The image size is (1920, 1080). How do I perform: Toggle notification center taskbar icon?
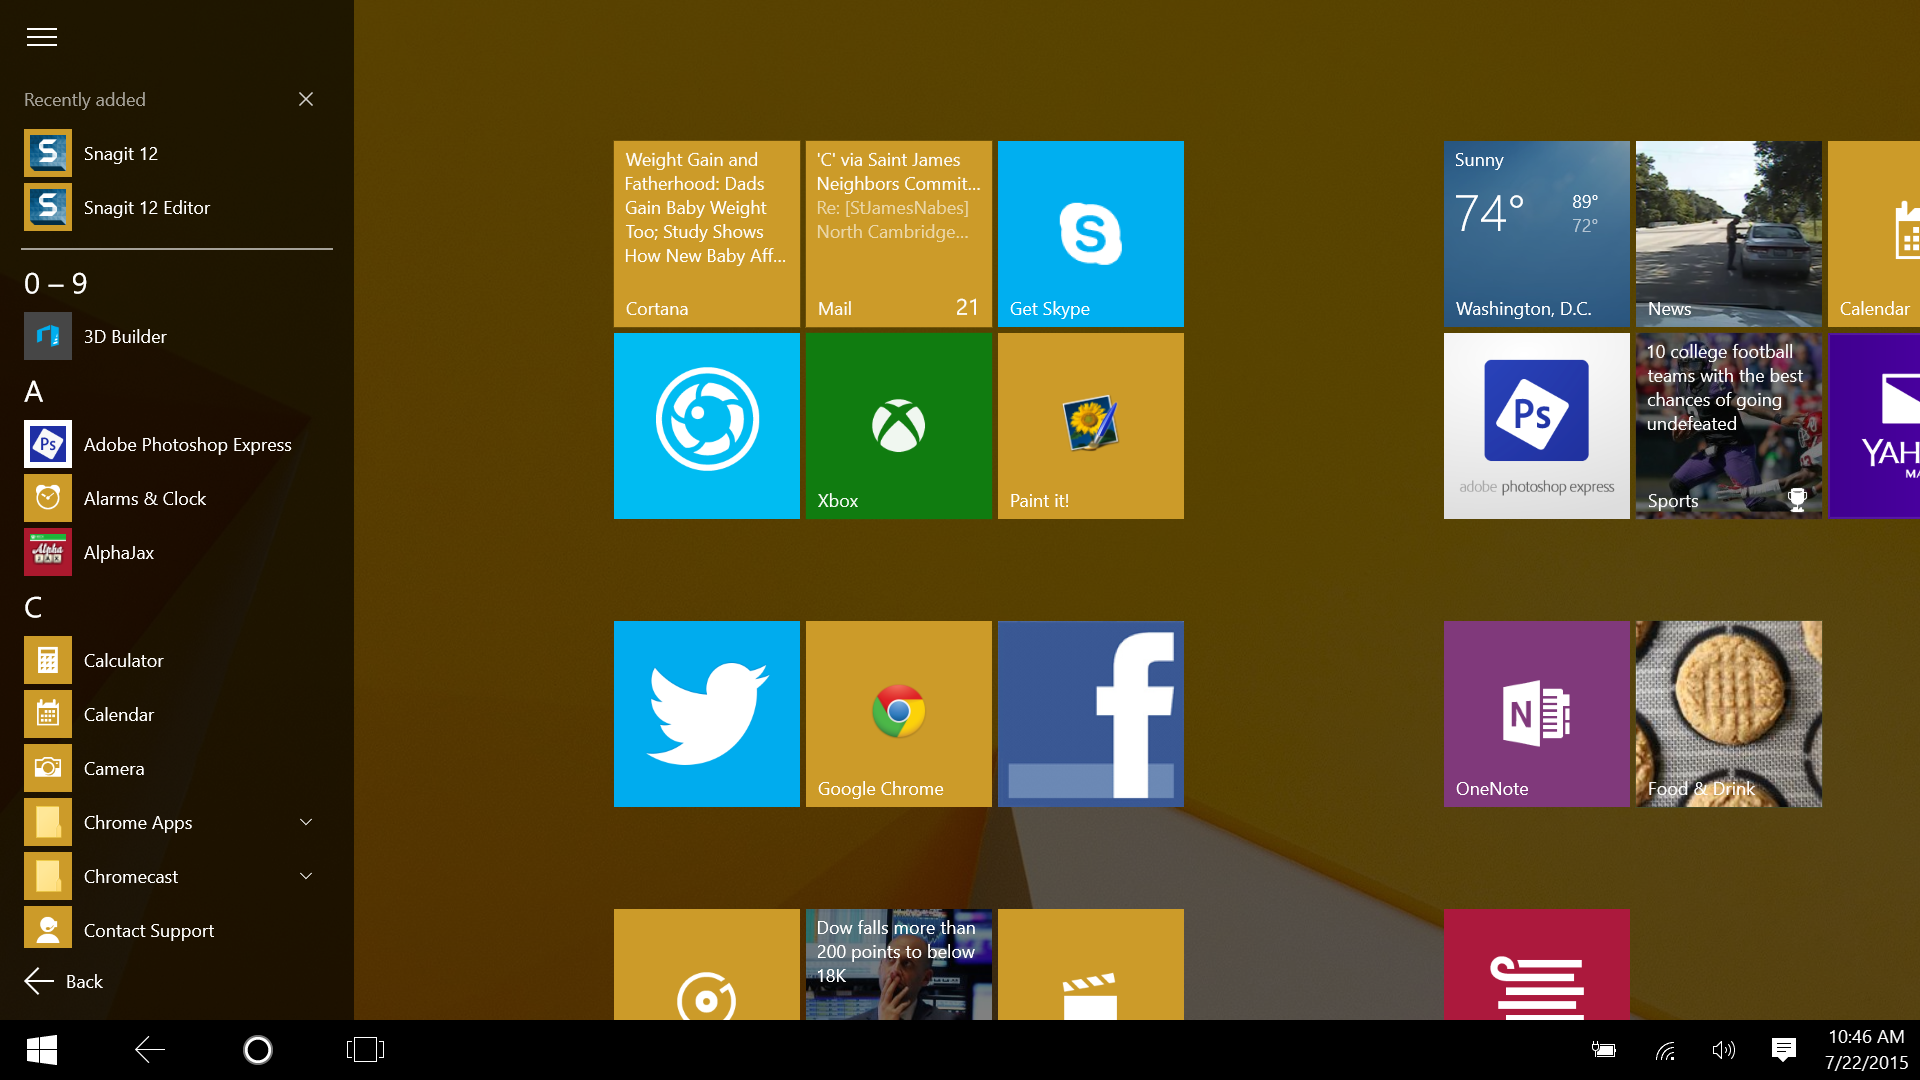(x=1783, y=1050)
